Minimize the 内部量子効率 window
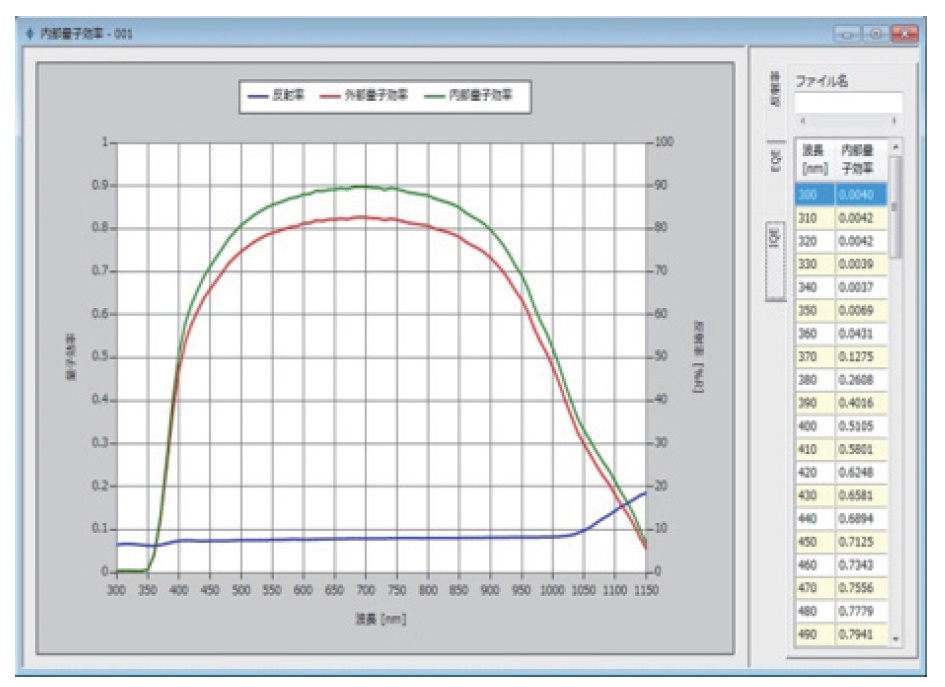Screen dimensions: 945x687 point(847,34)
